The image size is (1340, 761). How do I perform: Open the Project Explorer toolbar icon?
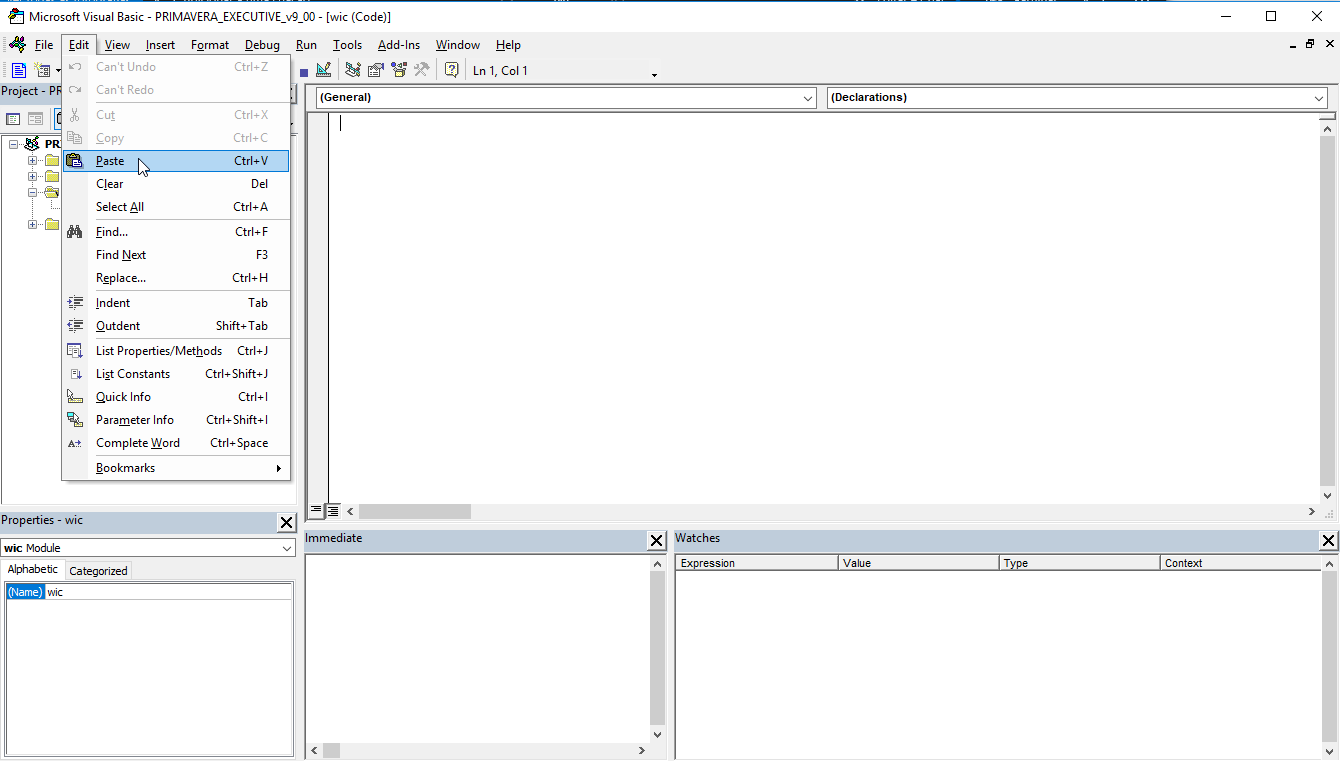[x=353, y=70]
